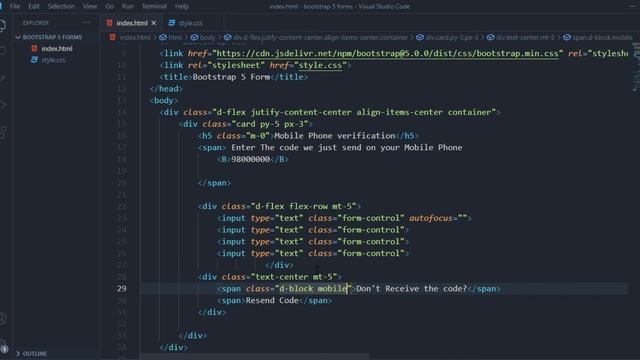Click the body breadcrumb item
Screen dimensions: 640x360
(207, 37)
